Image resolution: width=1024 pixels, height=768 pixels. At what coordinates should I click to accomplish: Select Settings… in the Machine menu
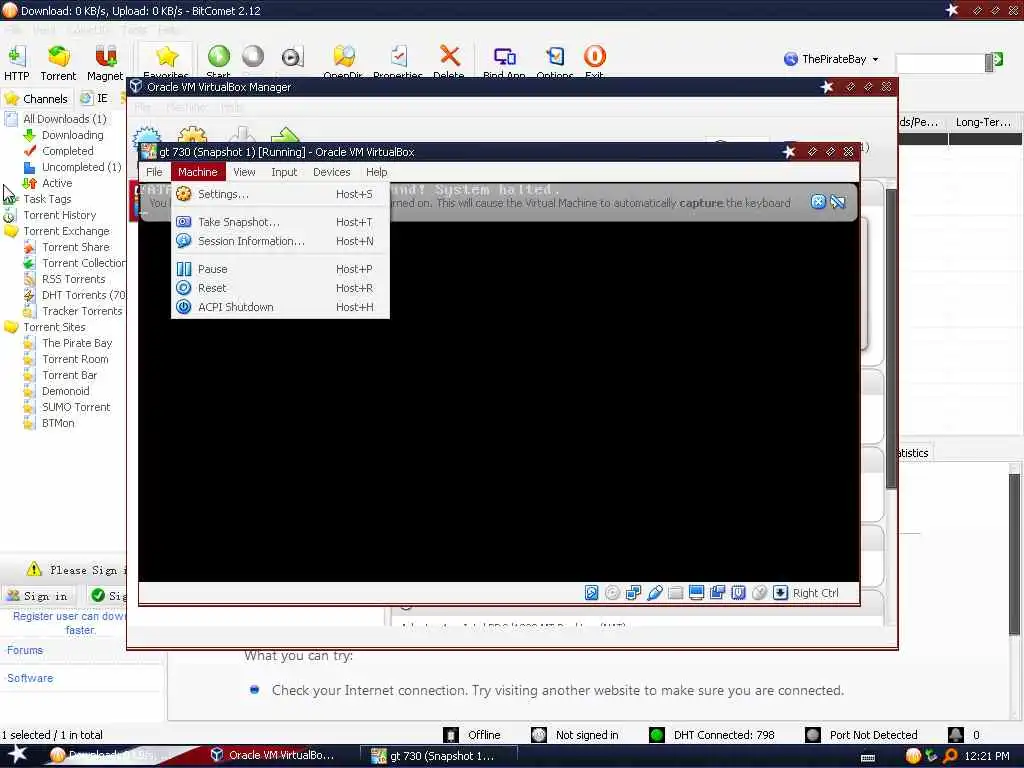[280, 194]
